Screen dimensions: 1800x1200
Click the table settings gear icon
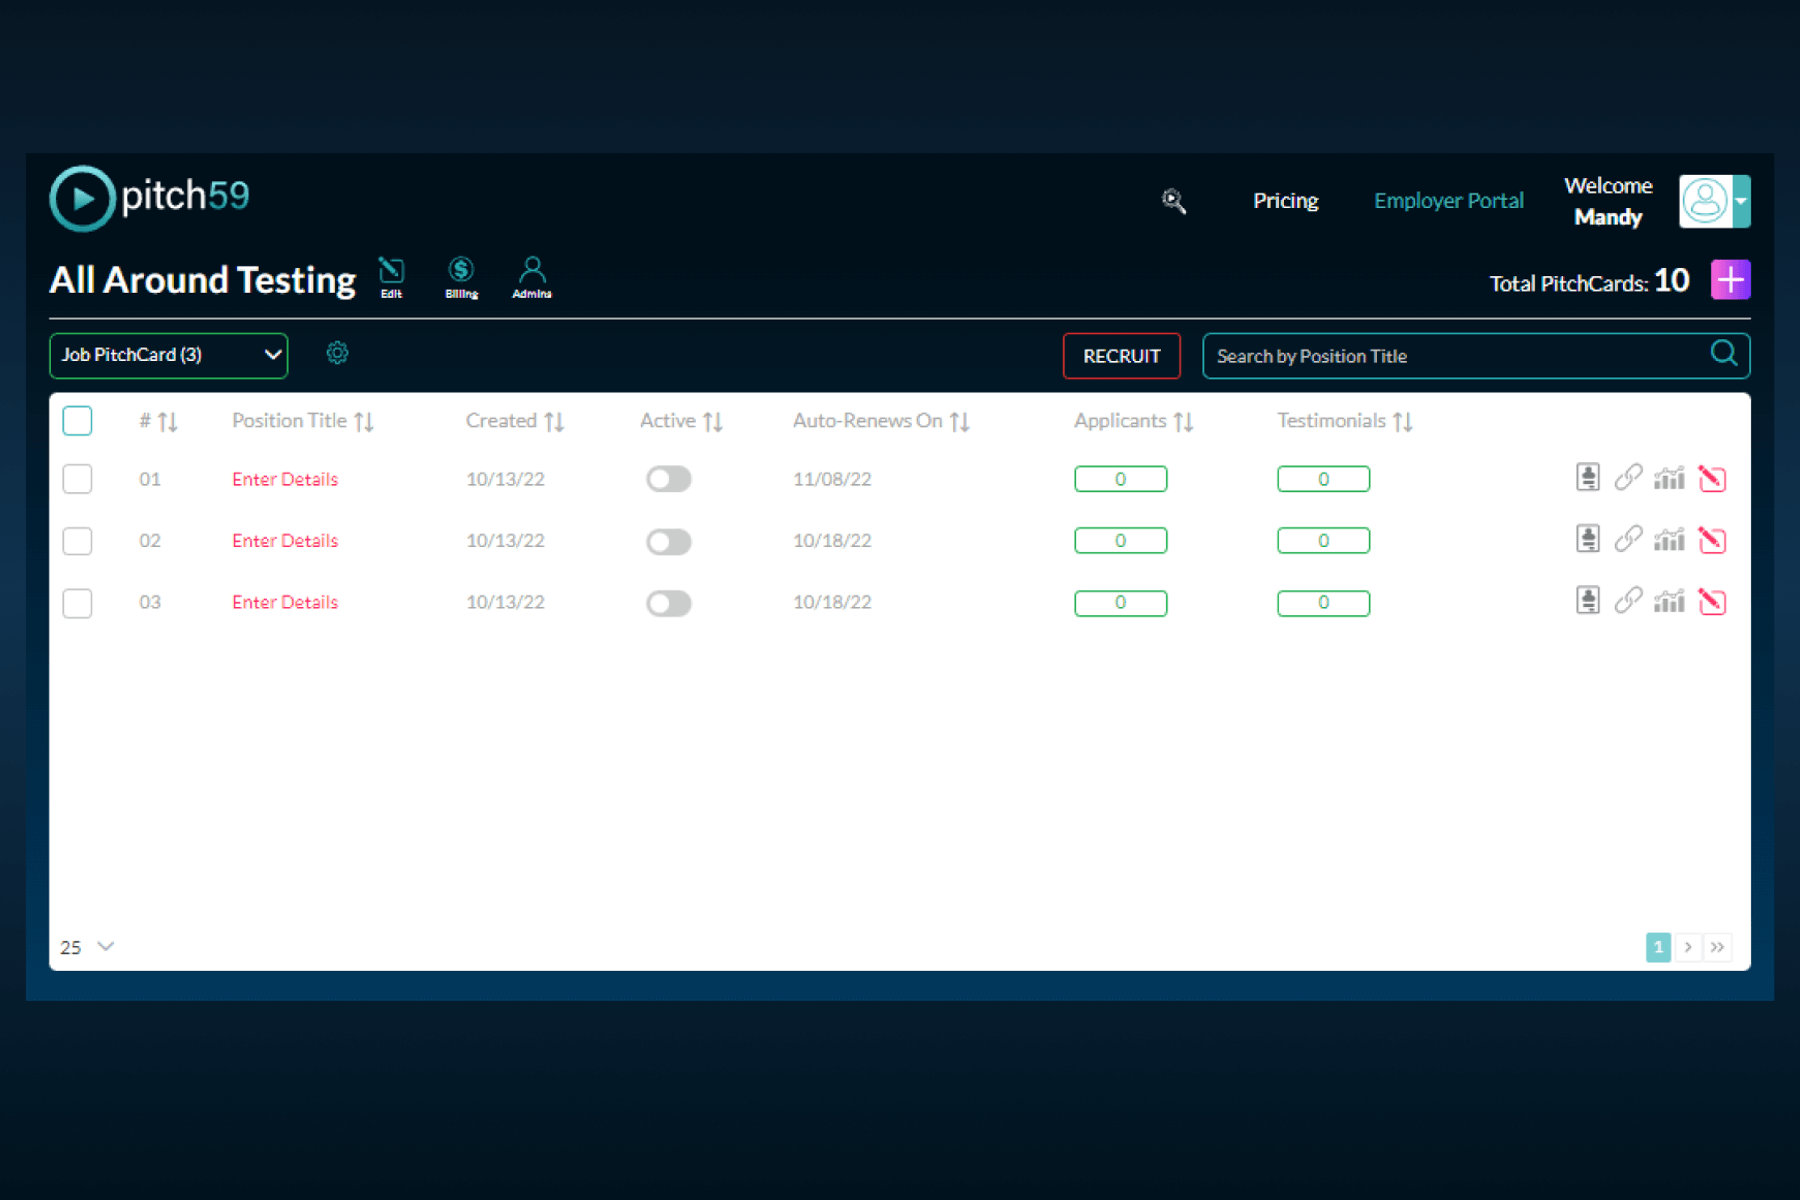click(x=337, y=353)
